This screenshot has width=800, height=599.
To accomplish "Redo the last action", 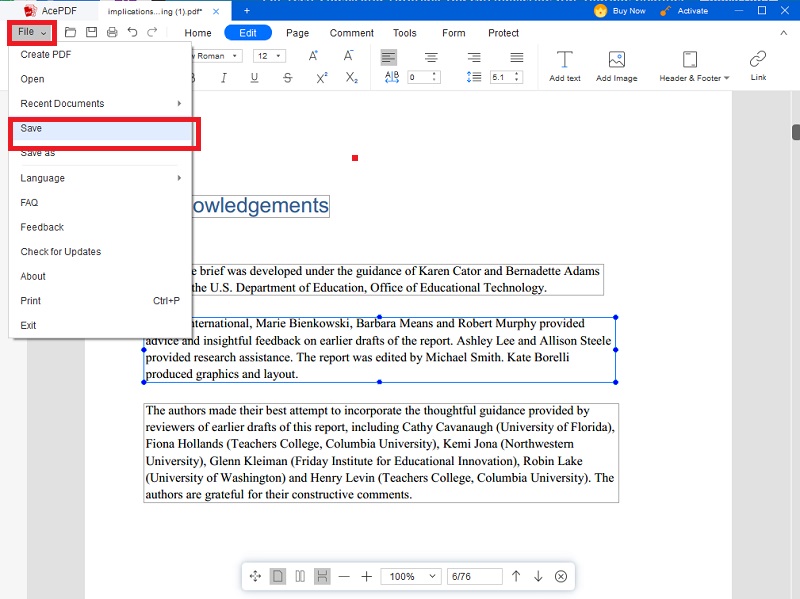I will click(x=152, y=33).
